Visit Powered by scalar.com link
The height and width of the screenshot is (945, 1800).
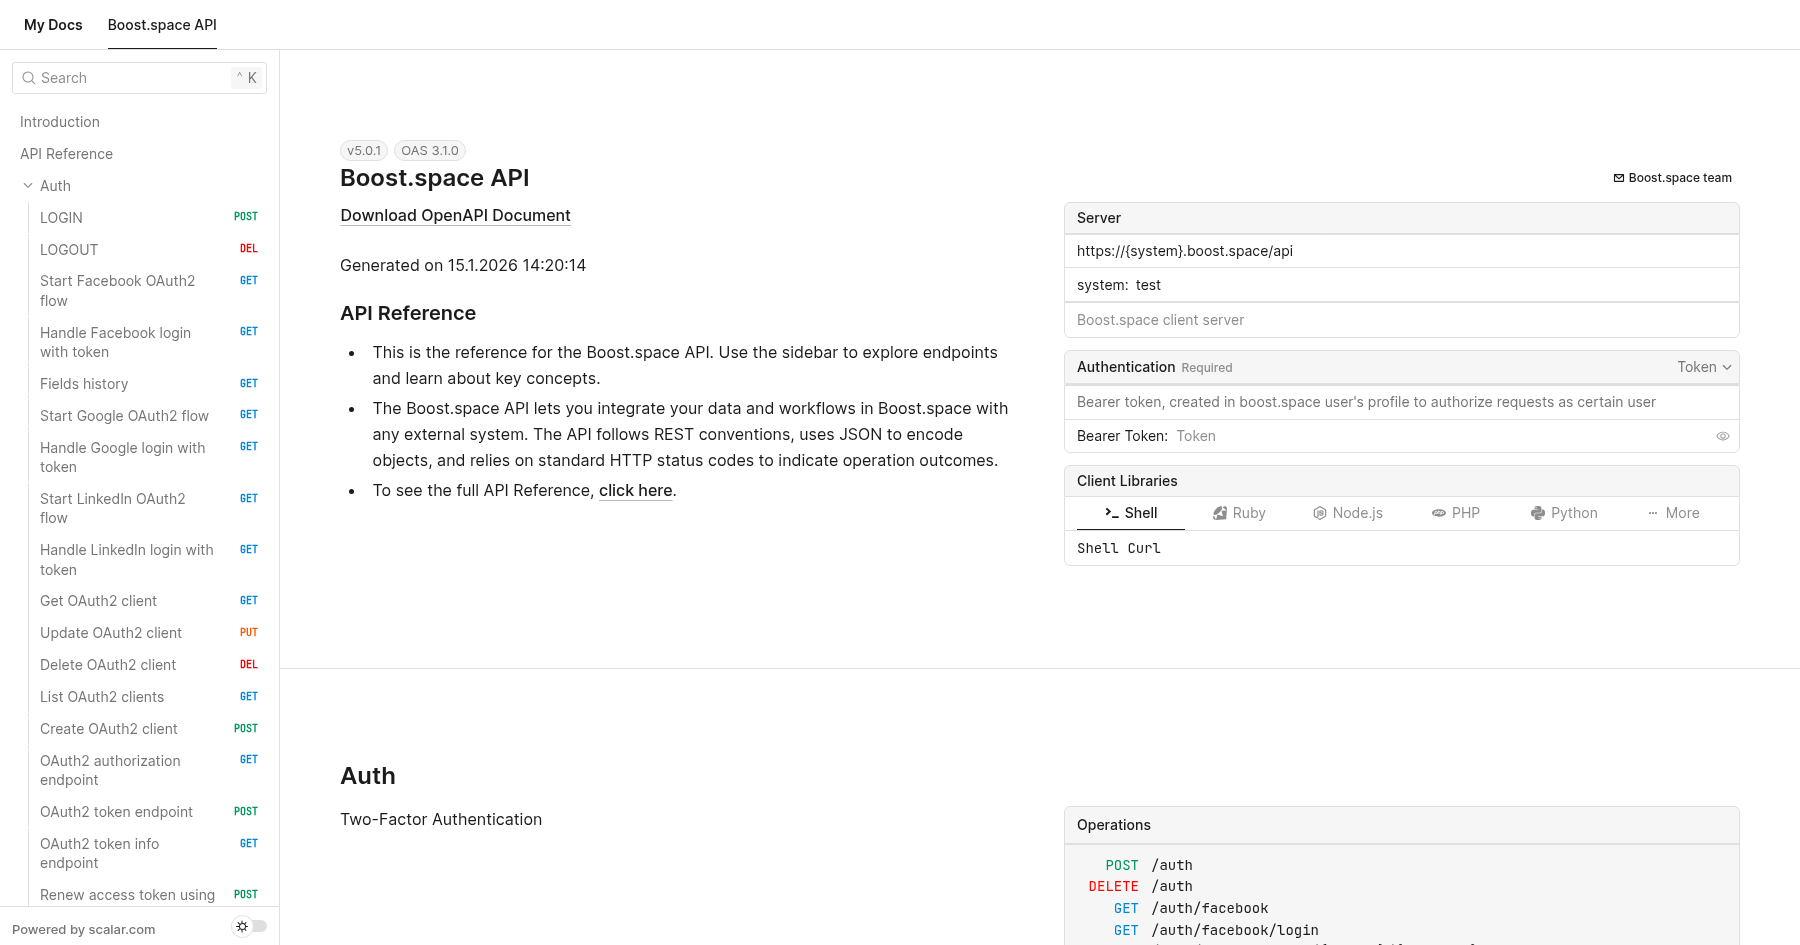point(84,929)
